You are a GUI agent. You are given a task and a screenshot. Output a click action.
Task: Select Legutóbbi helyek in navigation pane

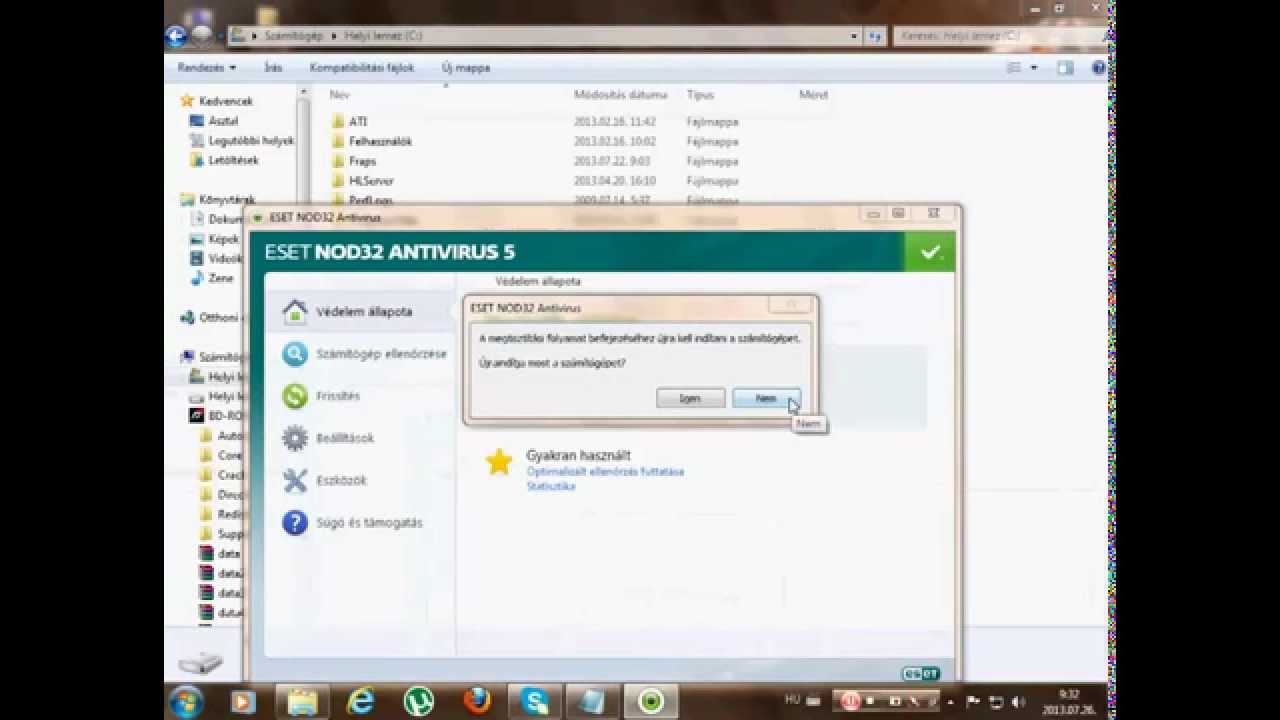coord(251,141)
